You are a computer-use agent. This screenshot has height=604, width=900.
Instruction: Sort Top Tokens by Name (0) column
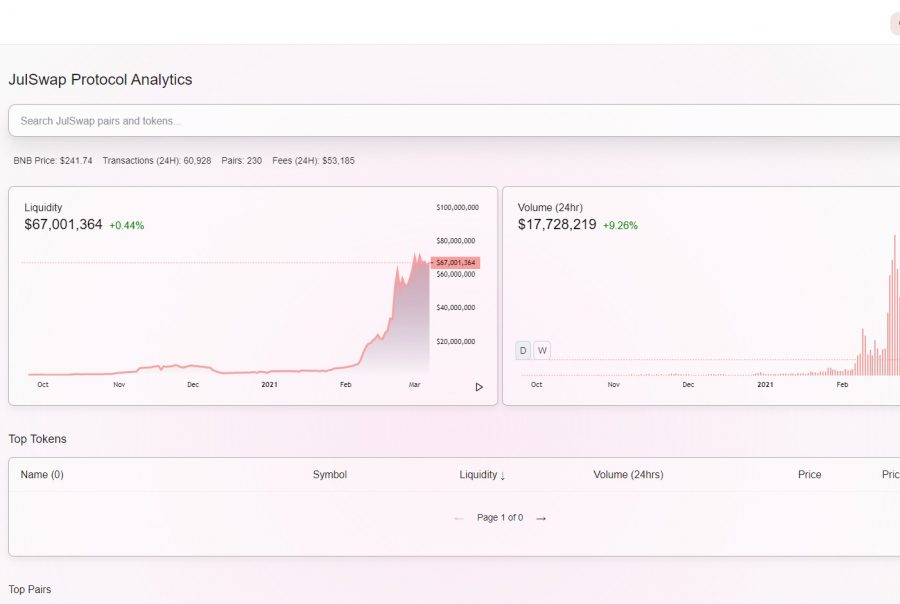click(42, 475)
